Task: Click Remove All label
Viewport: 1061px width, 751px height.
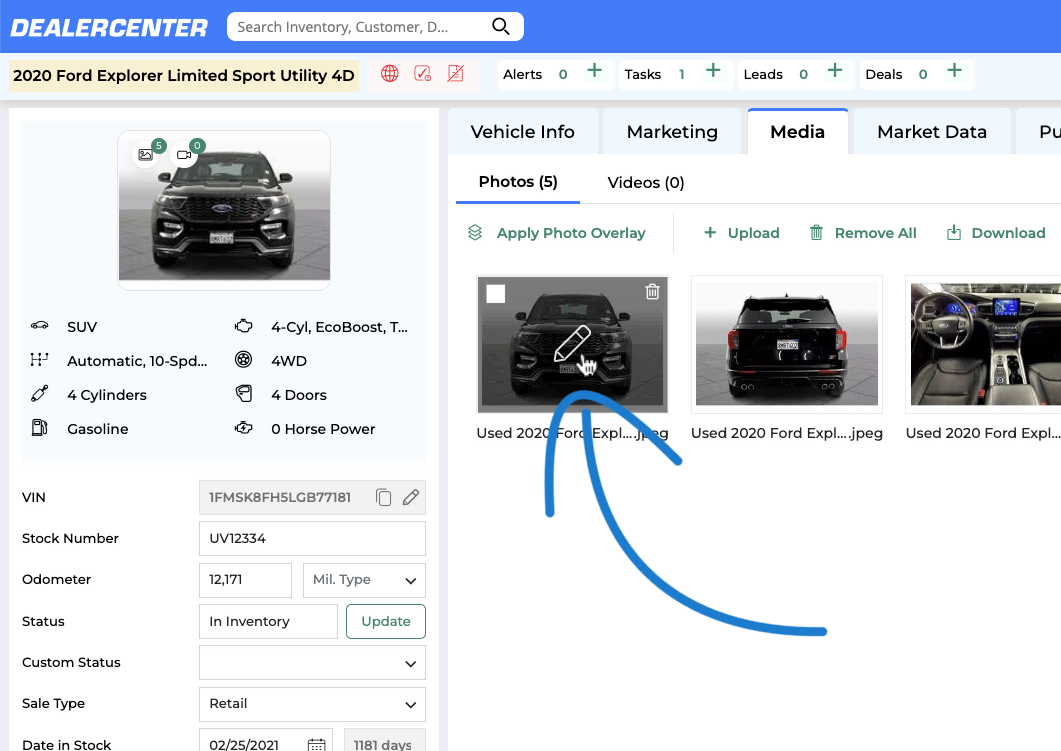Action: click(x=876, y=233)
